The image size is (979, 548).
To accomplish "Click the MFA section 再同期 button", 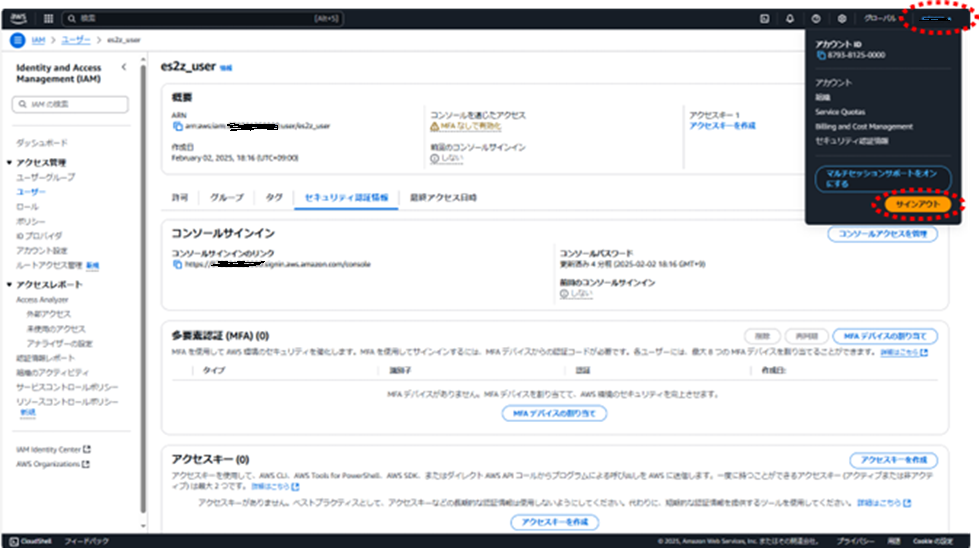I will [x=806, y=336].
